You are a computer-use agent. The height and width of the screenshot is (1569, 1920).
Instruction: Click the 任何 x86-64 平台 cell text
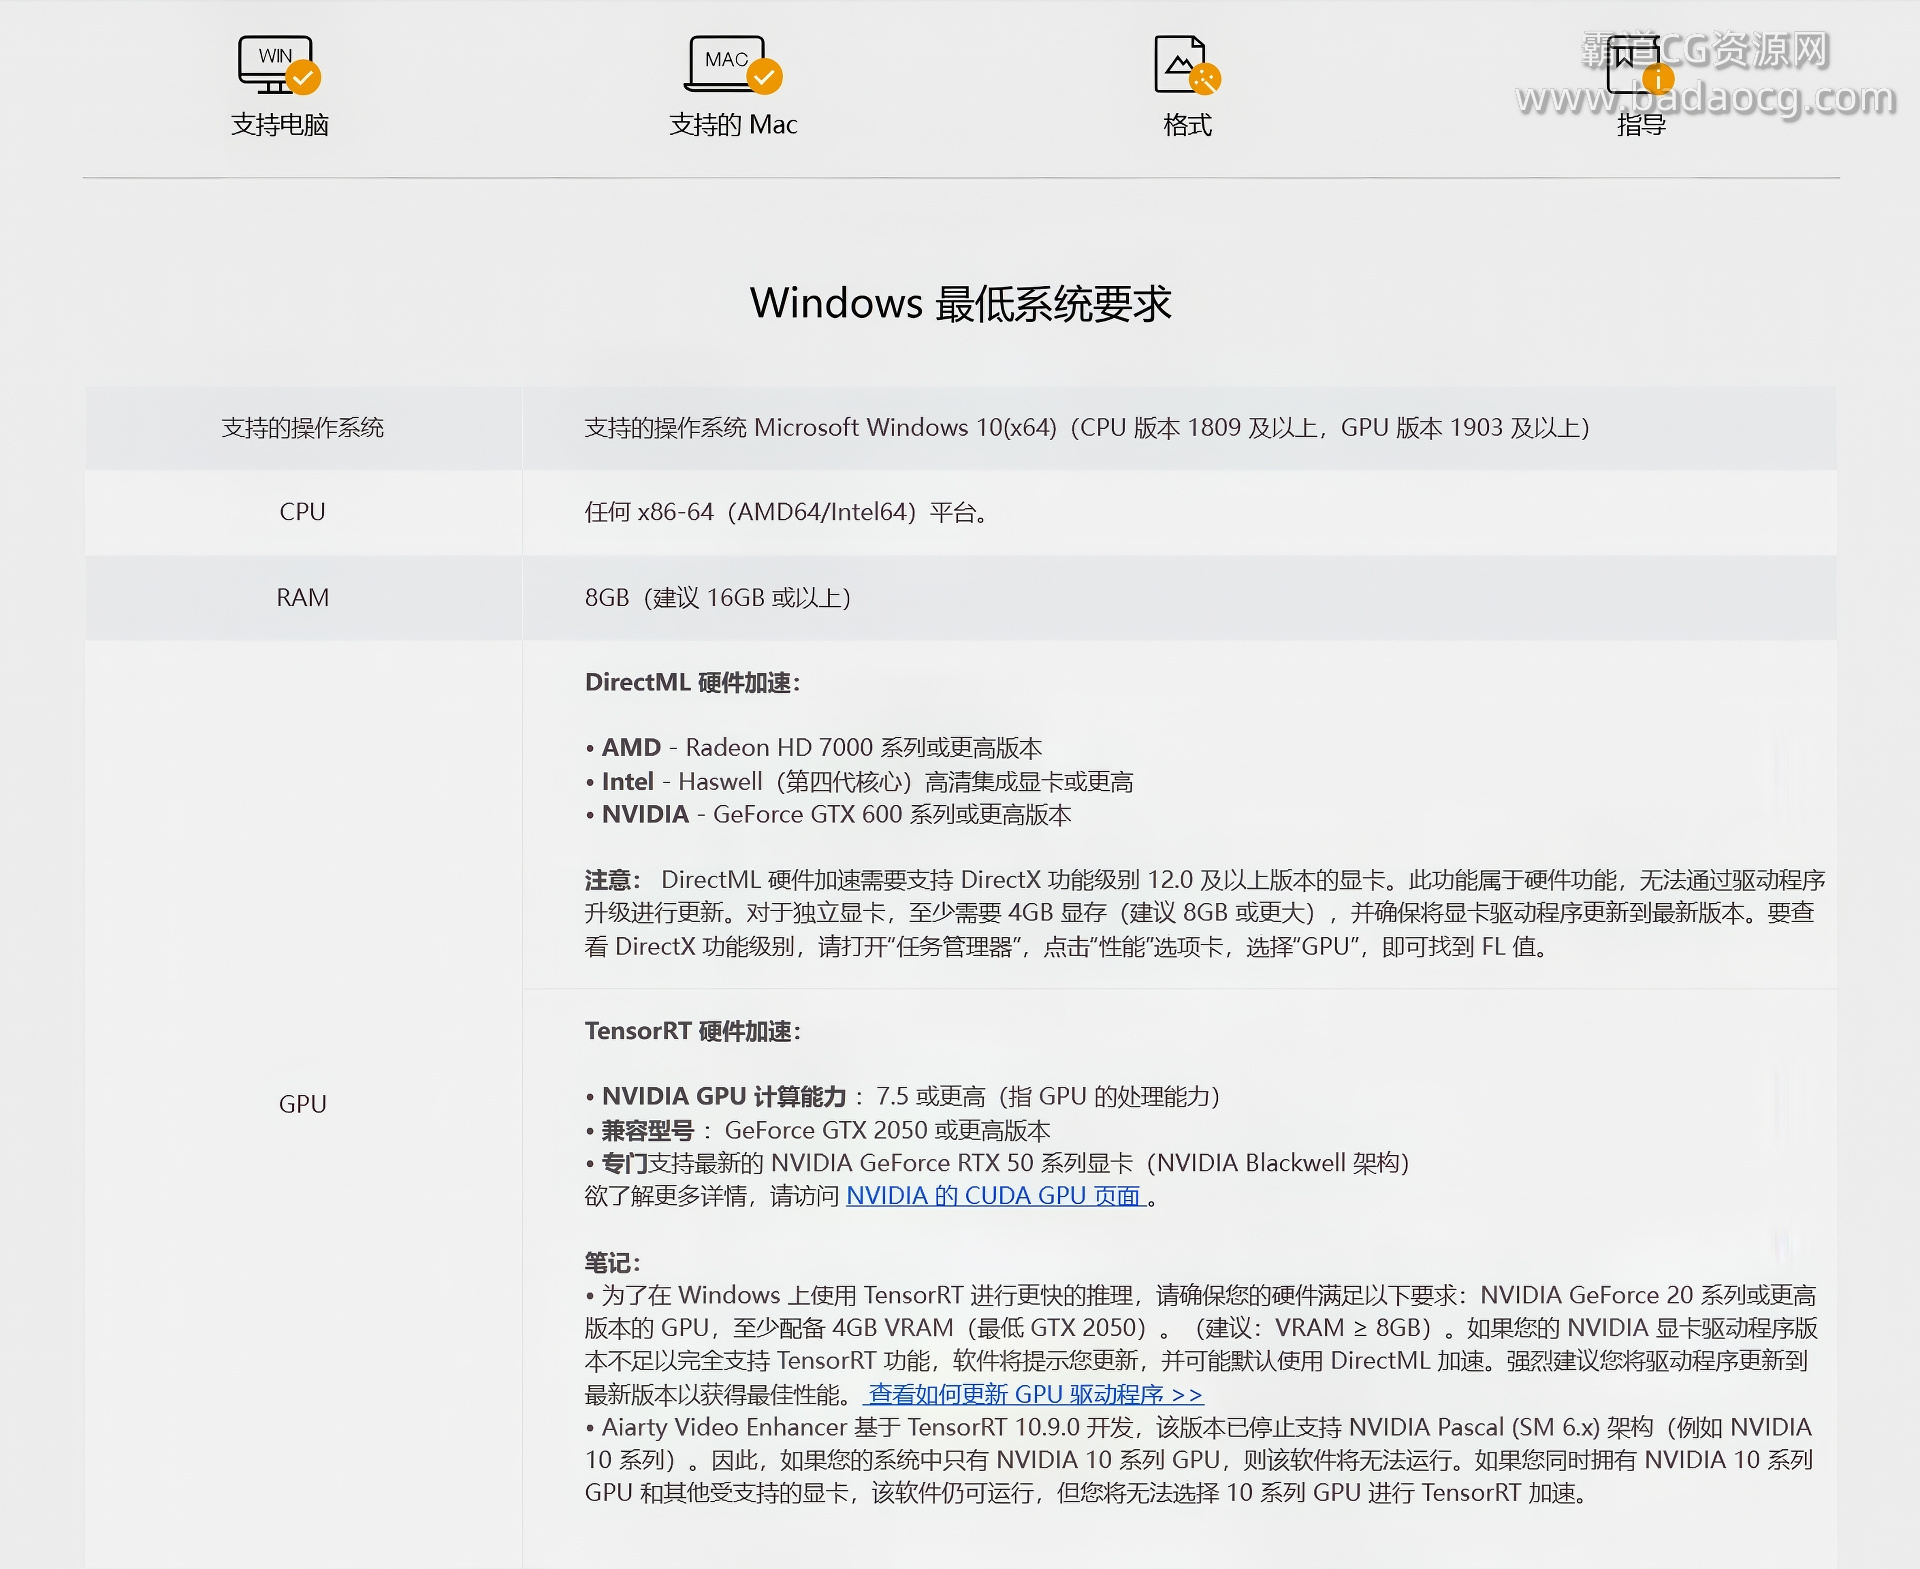point(786,512)
